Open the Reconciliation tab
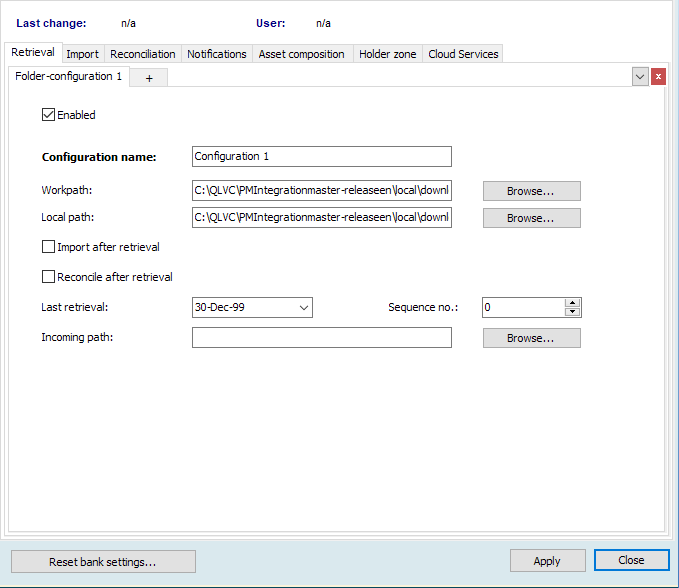 point(142,54)
